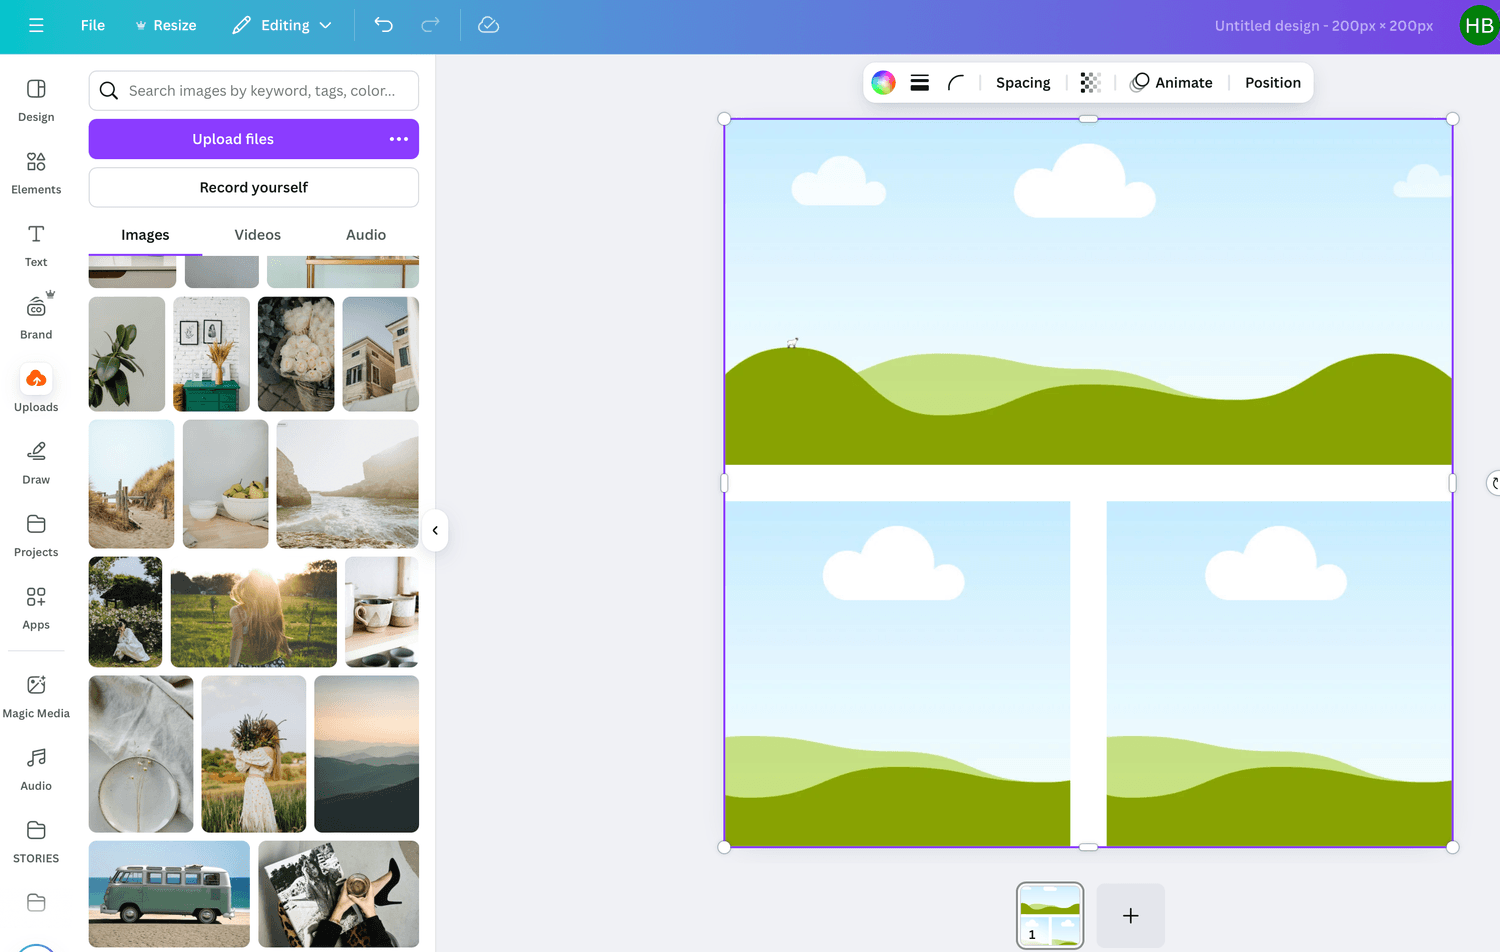Open the Projects sidebar panel

[36, 536]
